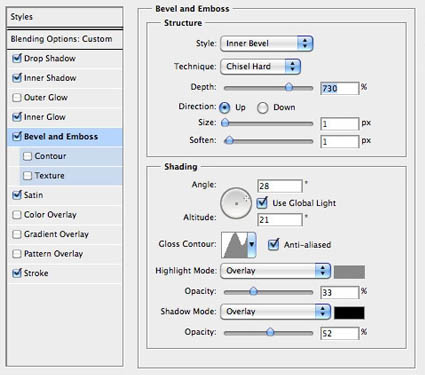Click the Soften slider handle
This screenshot has height=375, width=425.
[x=229, y=141]
